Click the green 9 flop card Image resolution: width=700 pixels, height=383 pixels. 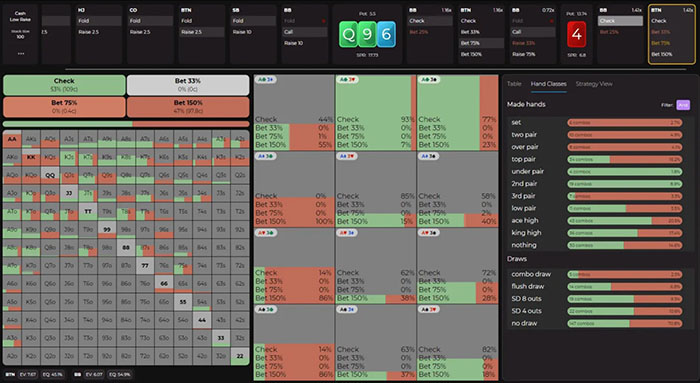pos(367,34)
